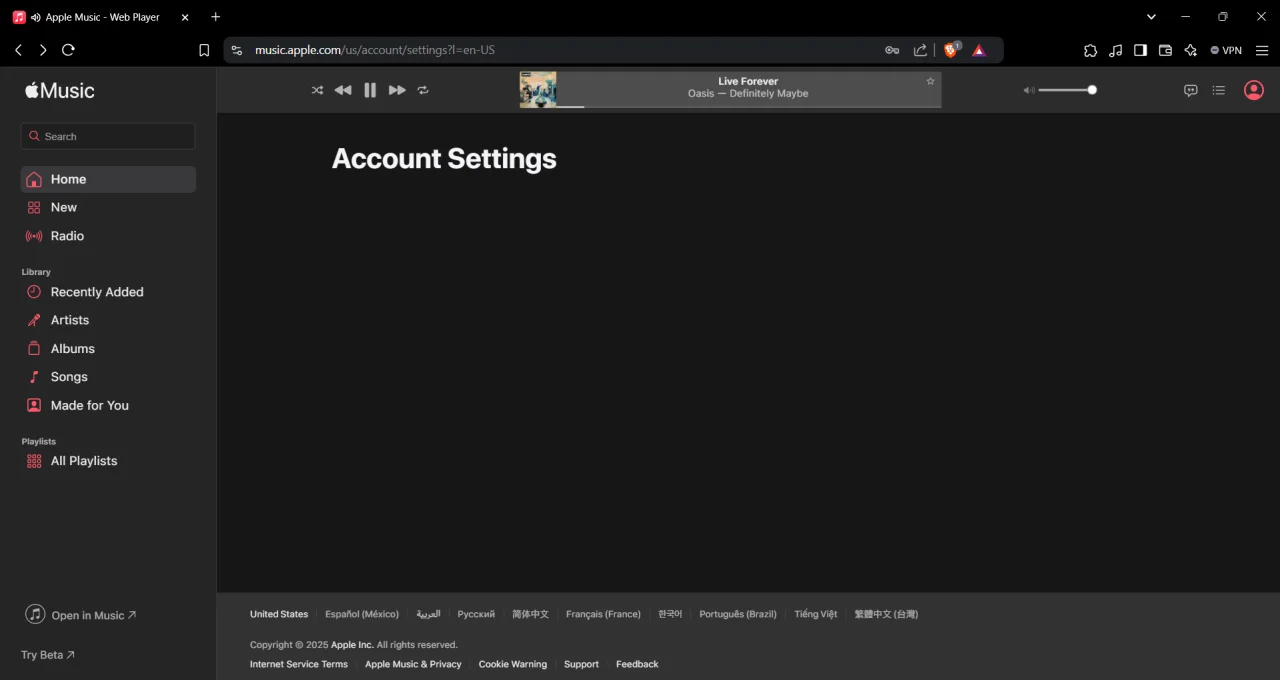Image resolution: width=1280 pixels, height=680 pixels.
Task: Focus the Search field in sidebar
Action: click(x=108, y=136)
